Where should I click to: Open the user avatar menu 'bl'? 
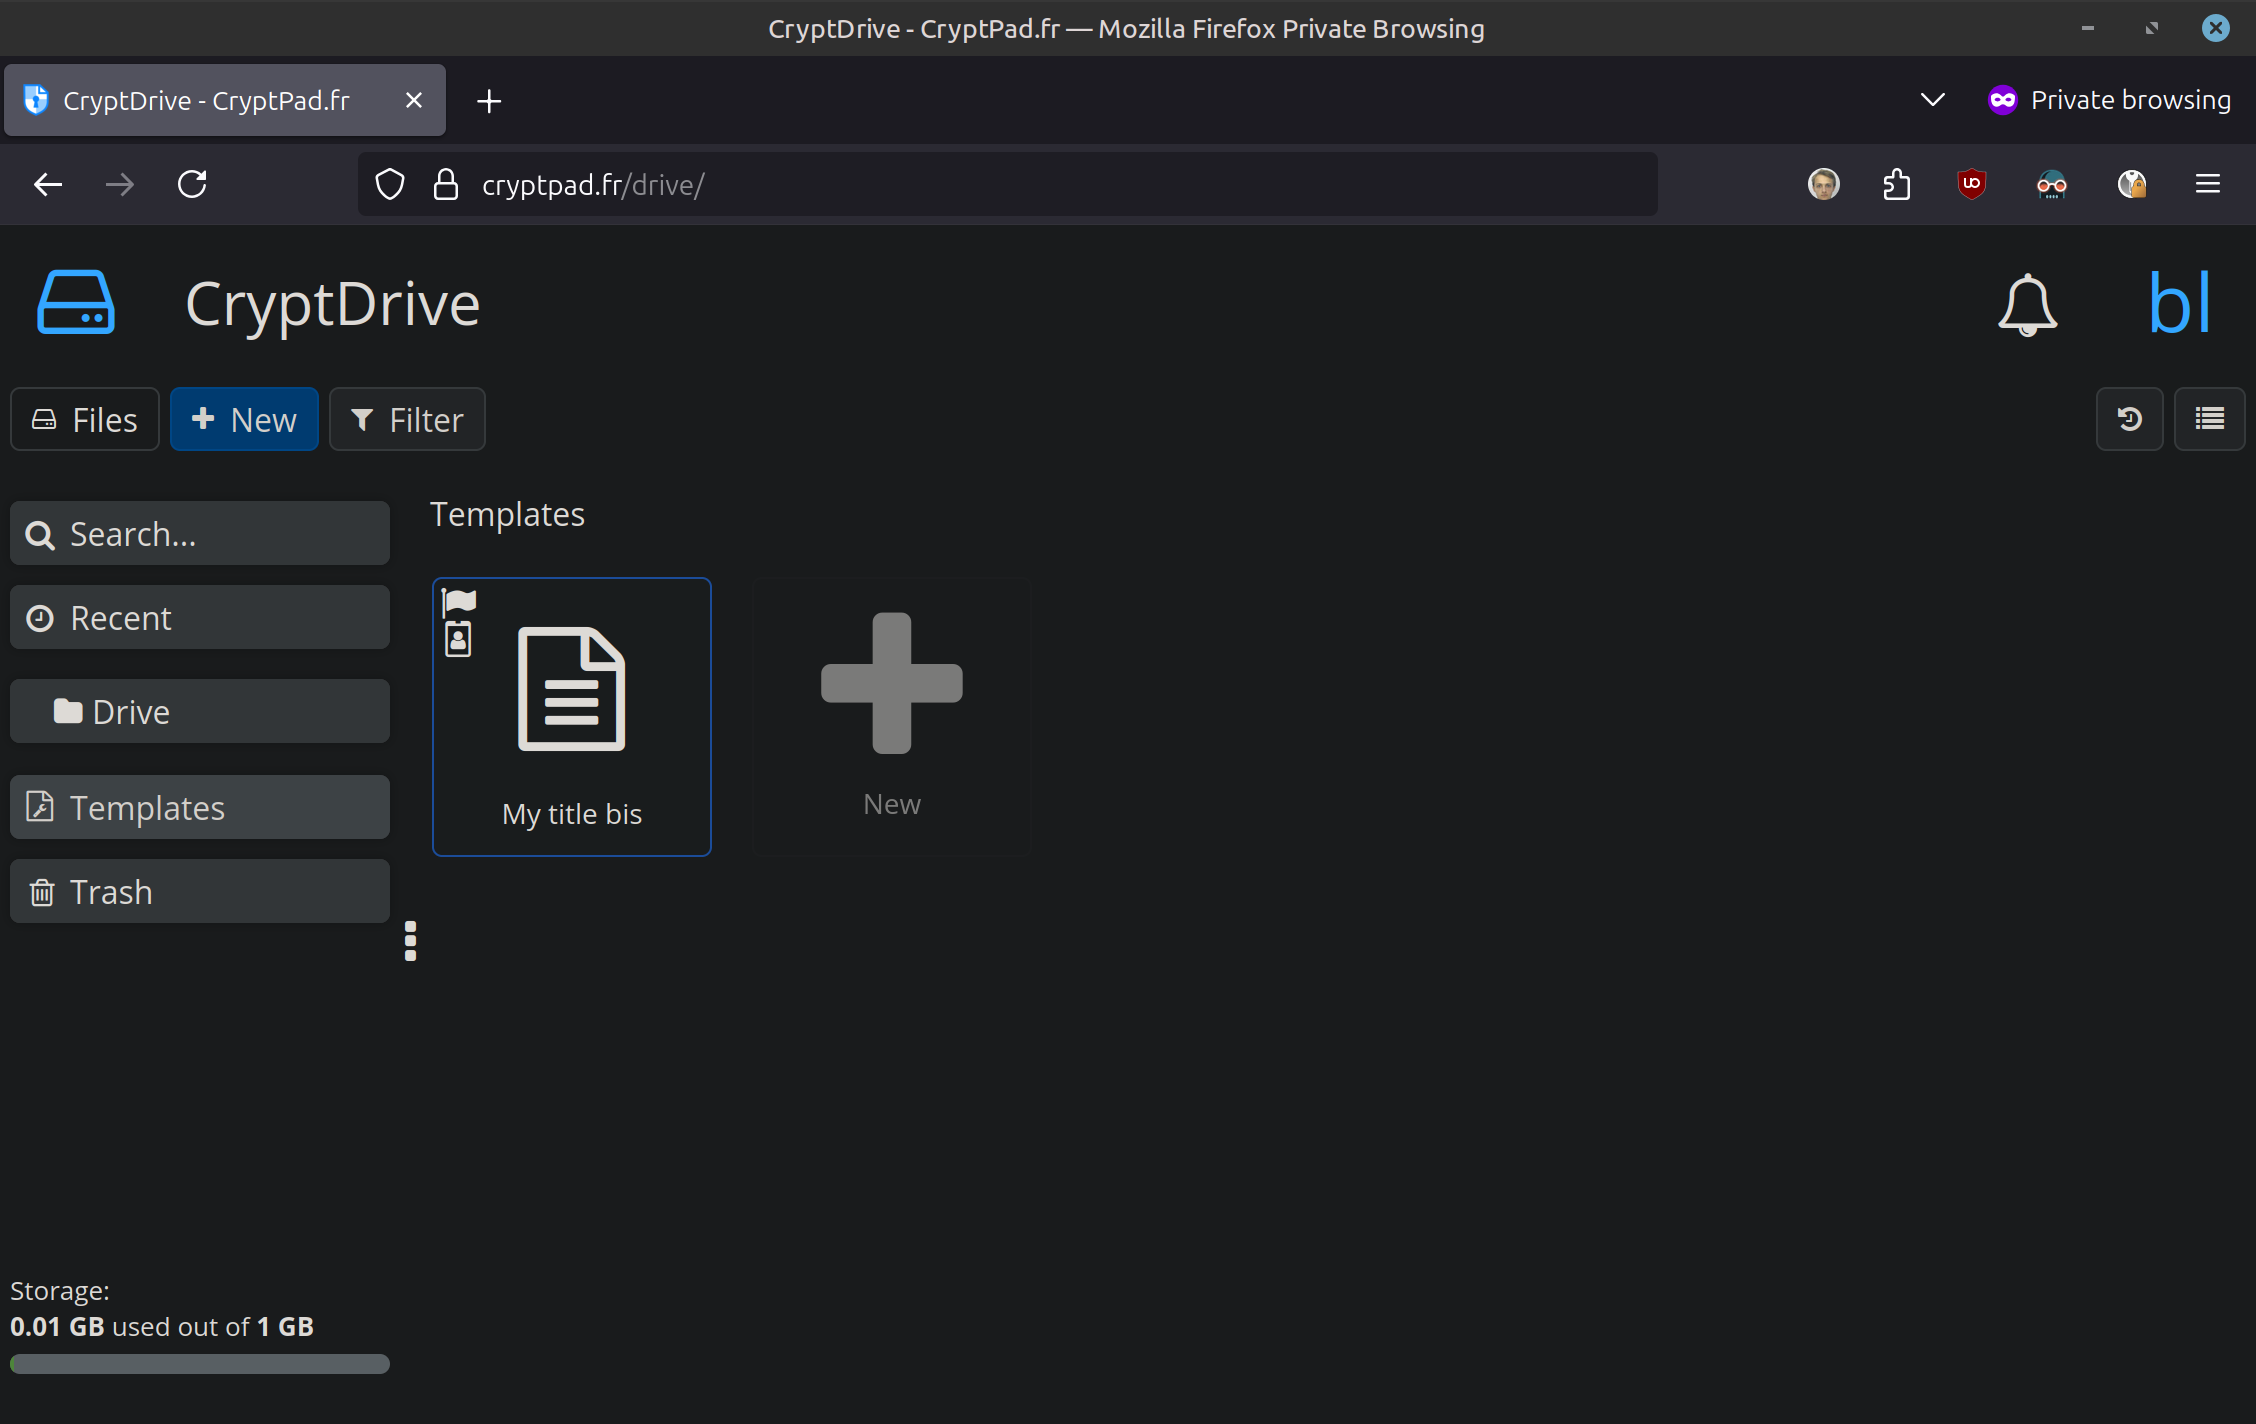pyautogui.click(x=2179, y=304)
